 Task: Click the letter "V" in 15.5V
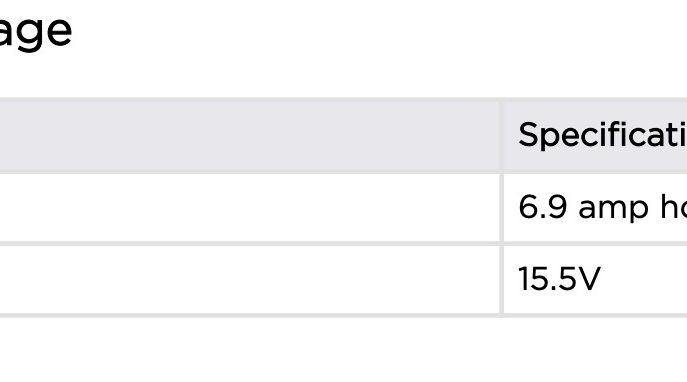click(x=588, y=279)
